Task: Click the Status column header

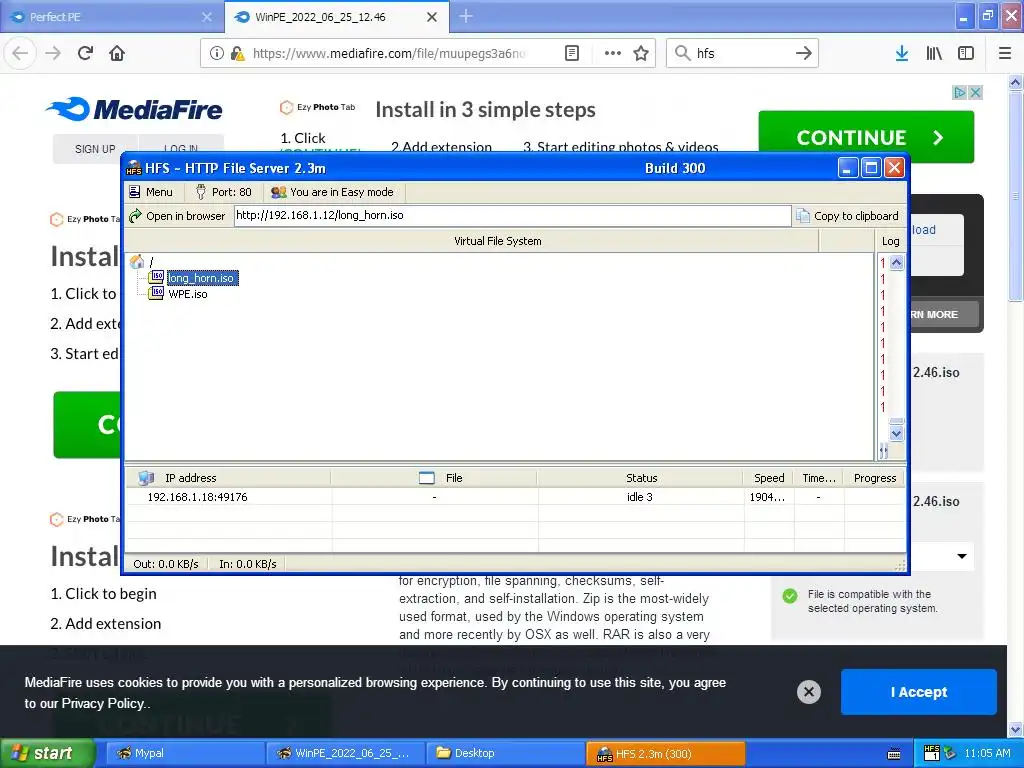Action: pyautogui.click(x=641, y=478)
